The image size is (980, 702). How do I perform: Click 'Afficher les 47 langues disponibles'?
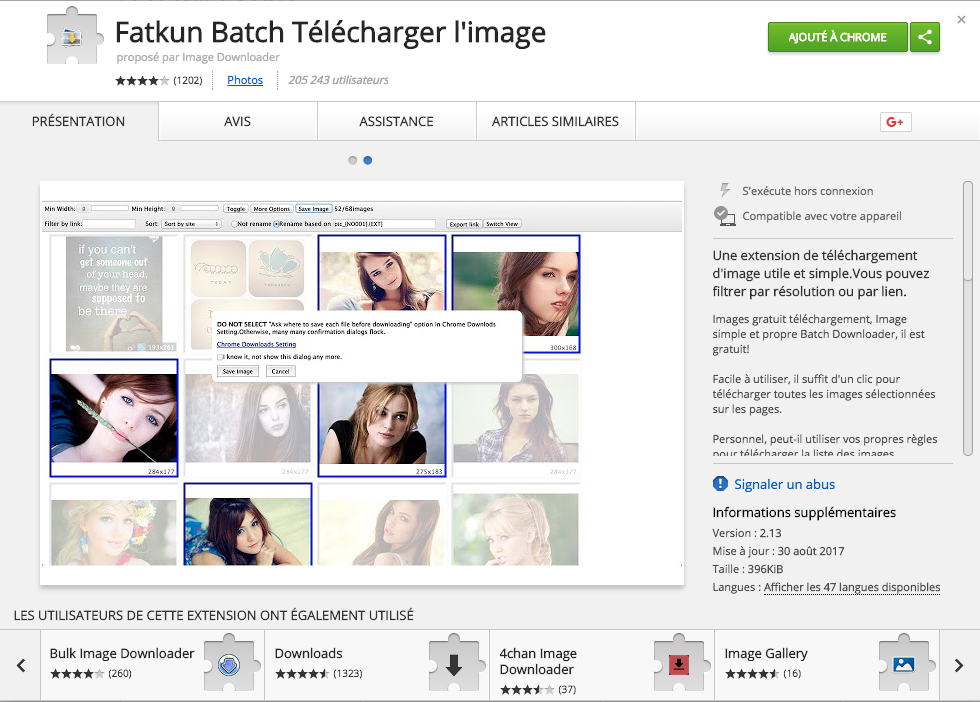[852, 587]
